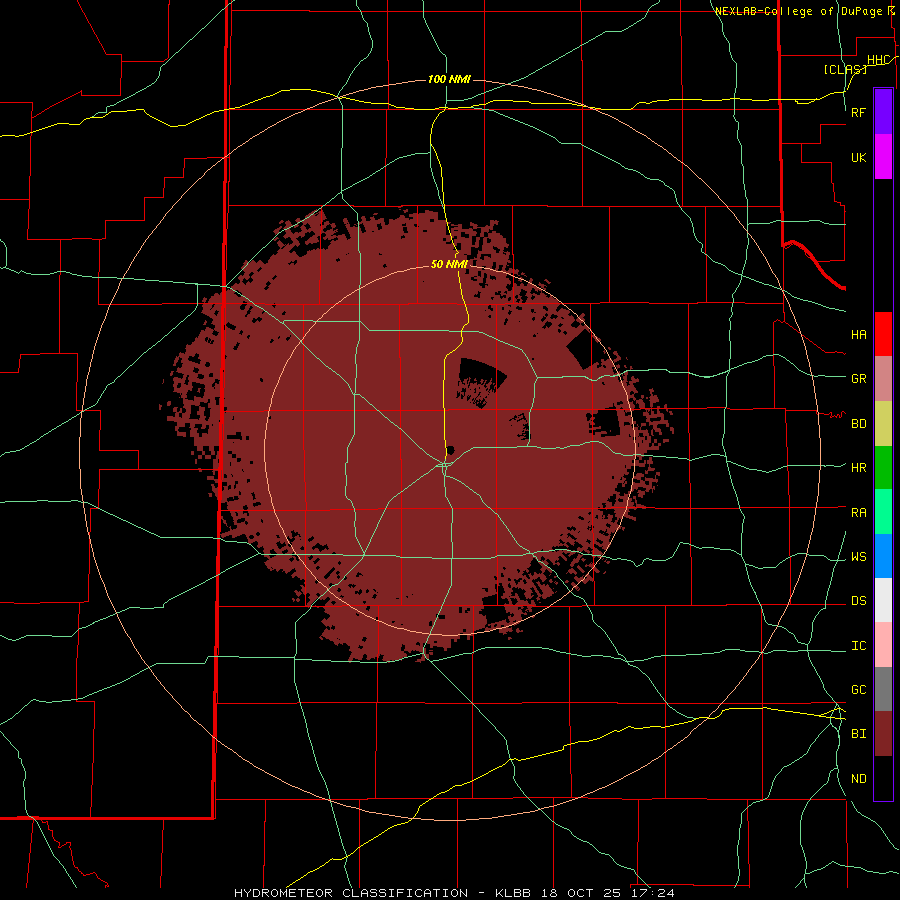Click the brown BI biological color swatch
Screen dimensions: 900x900
coord(883,734)
